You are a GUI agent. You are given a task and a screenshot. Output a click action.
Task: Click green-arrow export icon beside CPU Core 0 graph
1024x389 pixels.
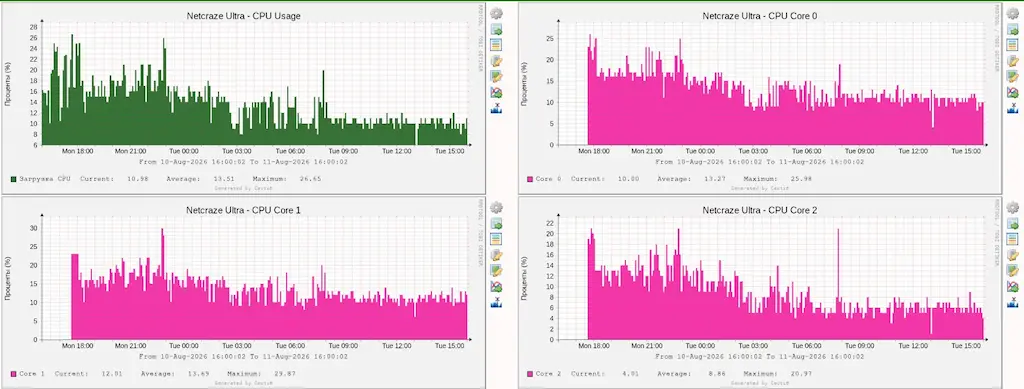[x=1013, y=29]
